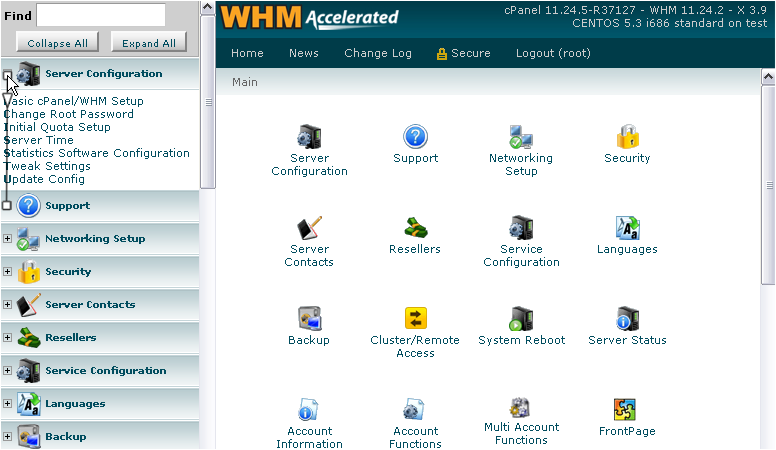Open the News menu item
This screenshot has height=450, width=776.
click(x=304, y=53)
